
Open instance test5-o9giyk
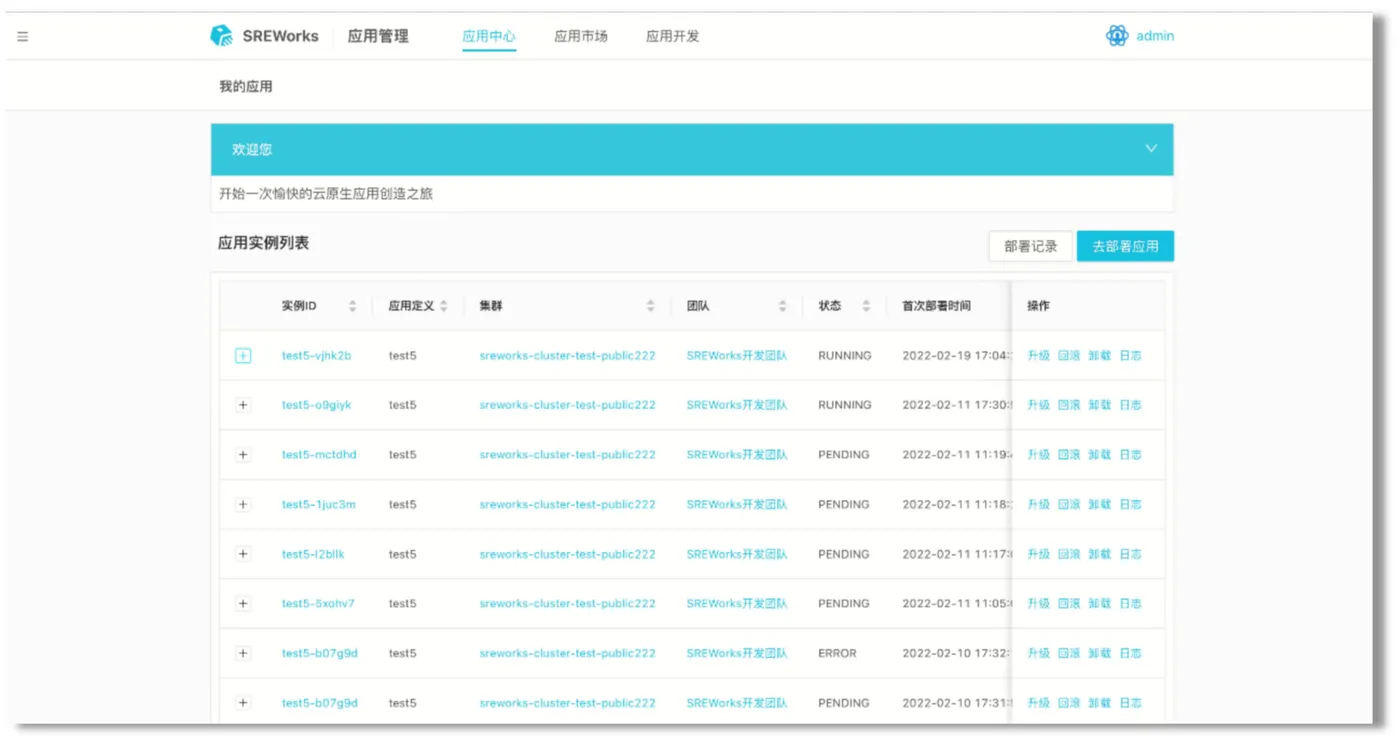[x=316, y=405]
